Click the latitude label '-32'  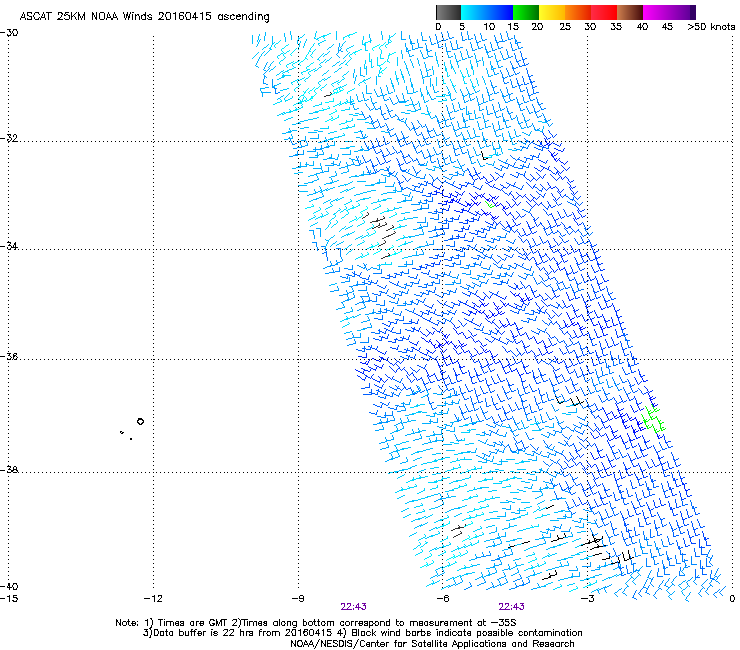tap(9, 138)
